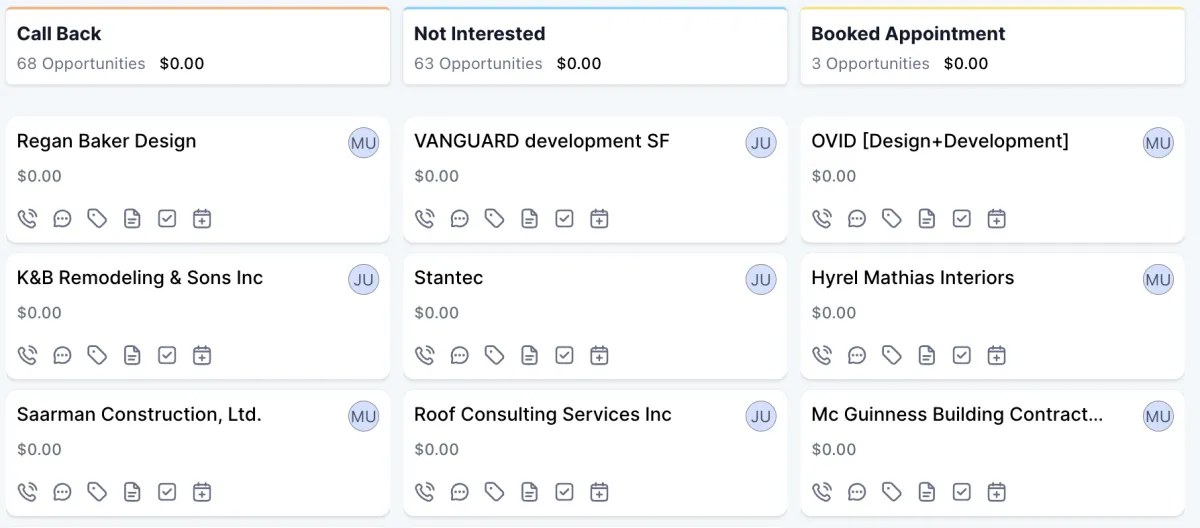Click JU avatar on Stantec card
Image resolution: width=1200 pixels, height=528 pixels.
(x=761, y=280)
